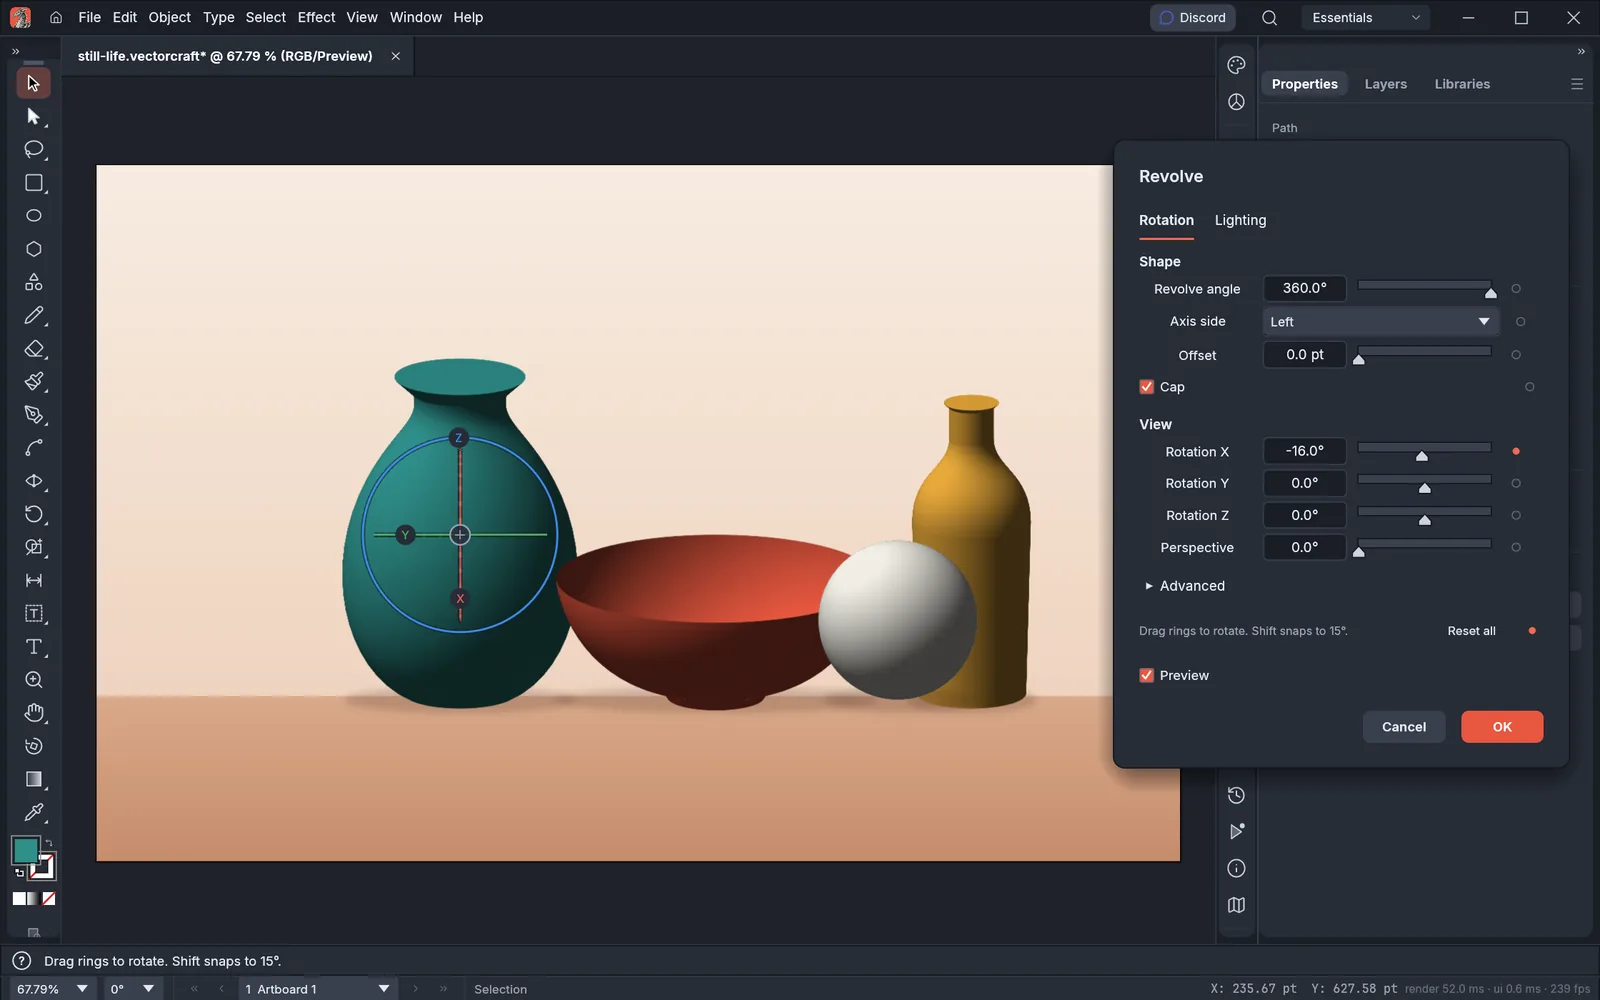This screenshot has width=1600, height=1000.
Task: Click the teal fill color swatch
Action: coord(25,850)
